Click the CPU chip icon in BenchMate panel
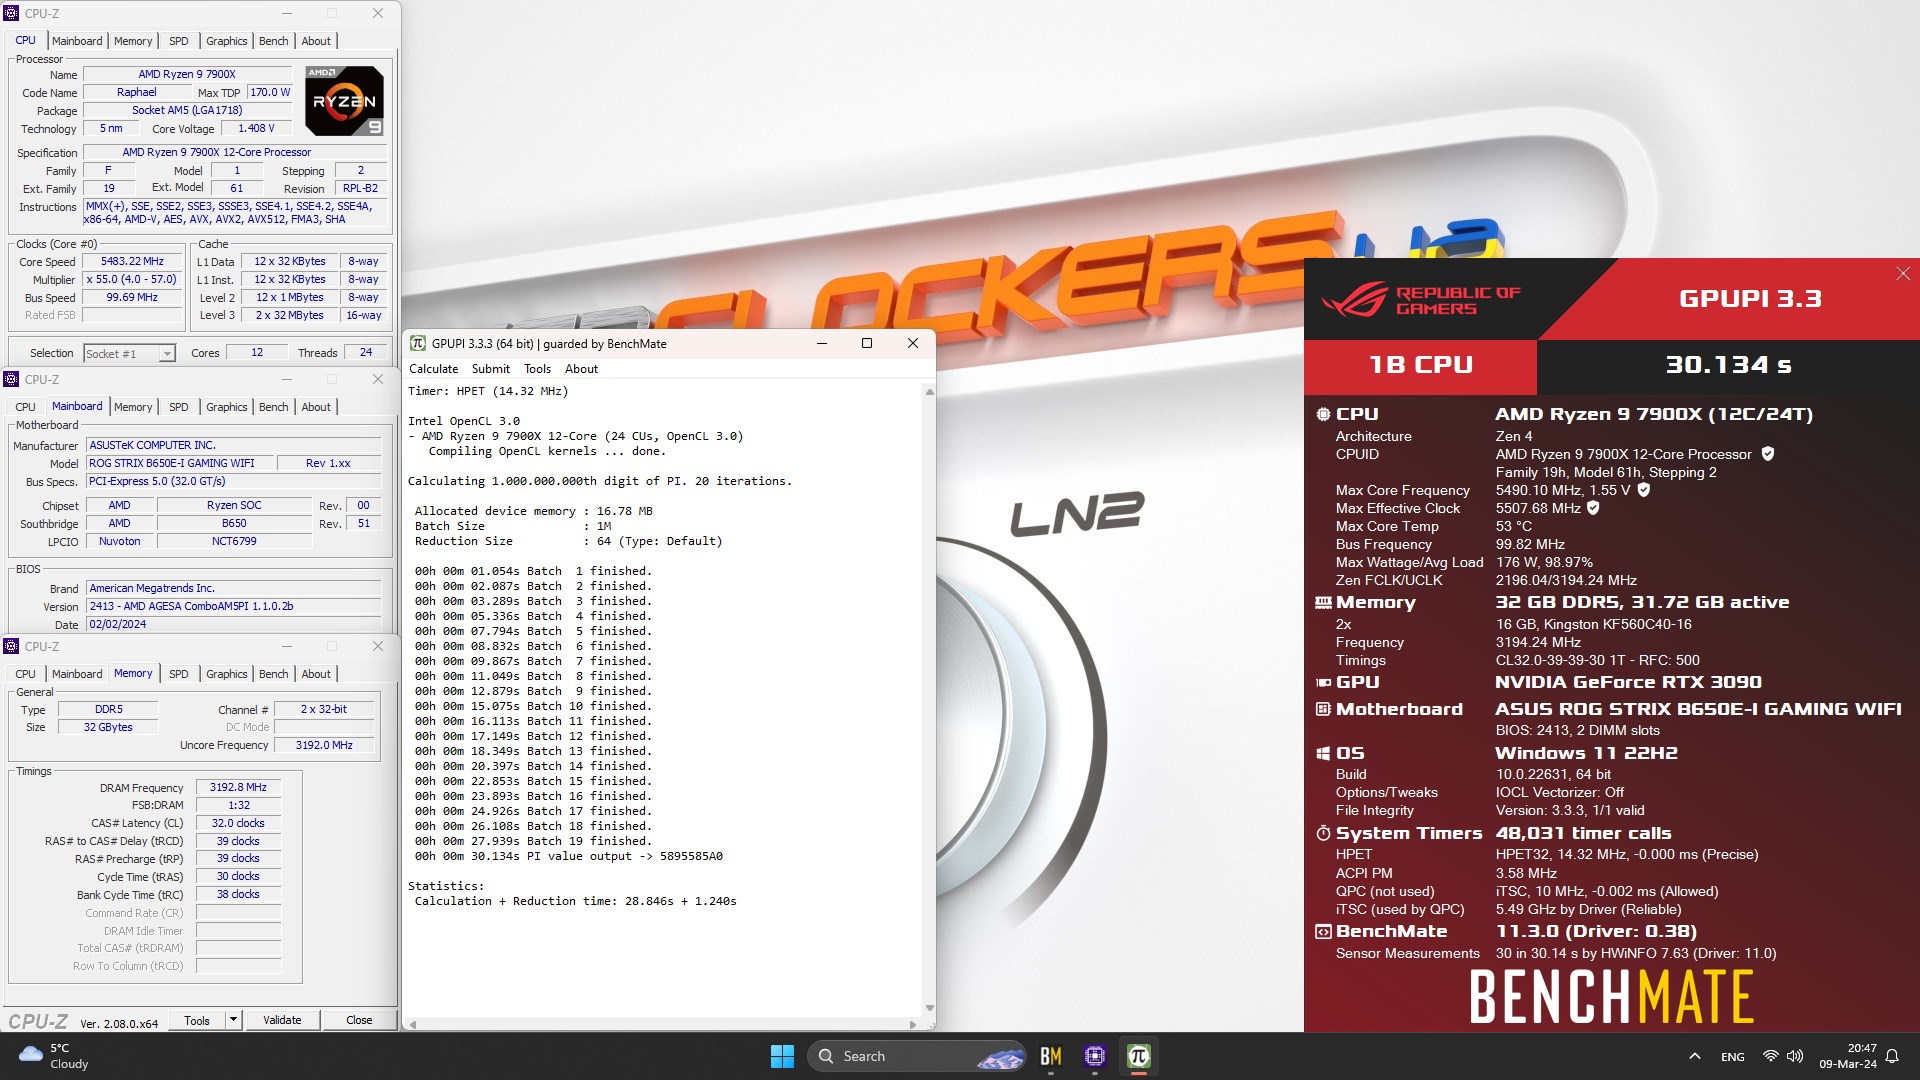 (1323, 414)
